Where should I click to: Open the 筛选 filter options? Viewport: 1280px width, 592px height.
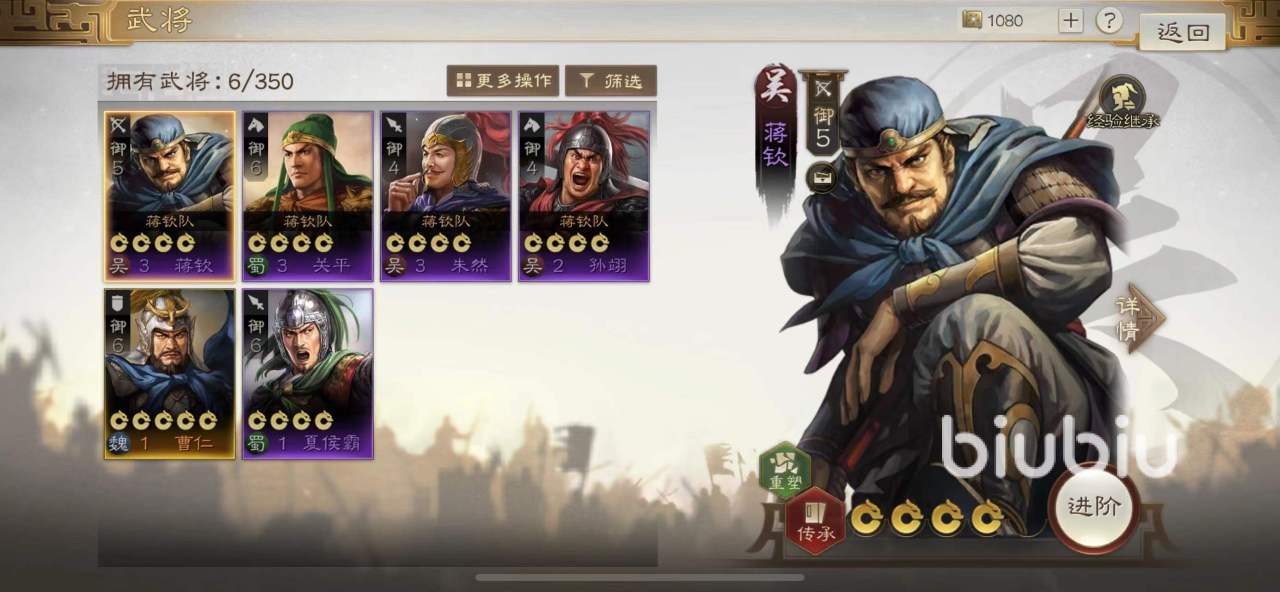tap(611, 81)
